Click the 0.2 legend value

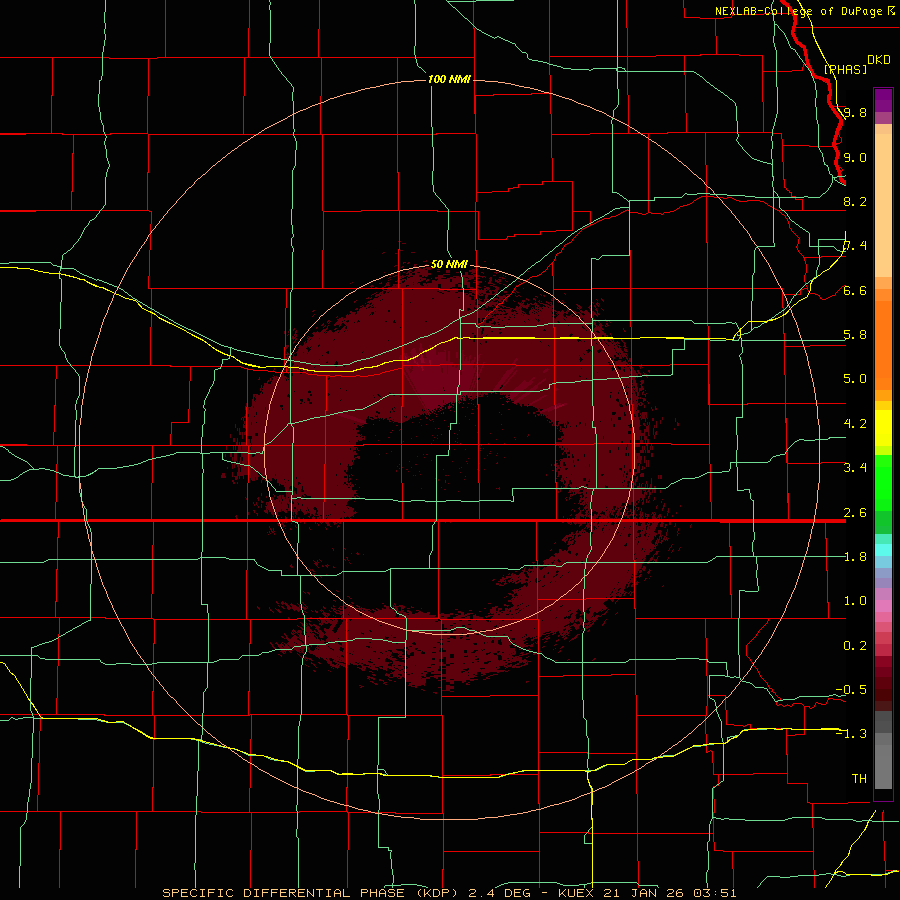pos(855,646)
